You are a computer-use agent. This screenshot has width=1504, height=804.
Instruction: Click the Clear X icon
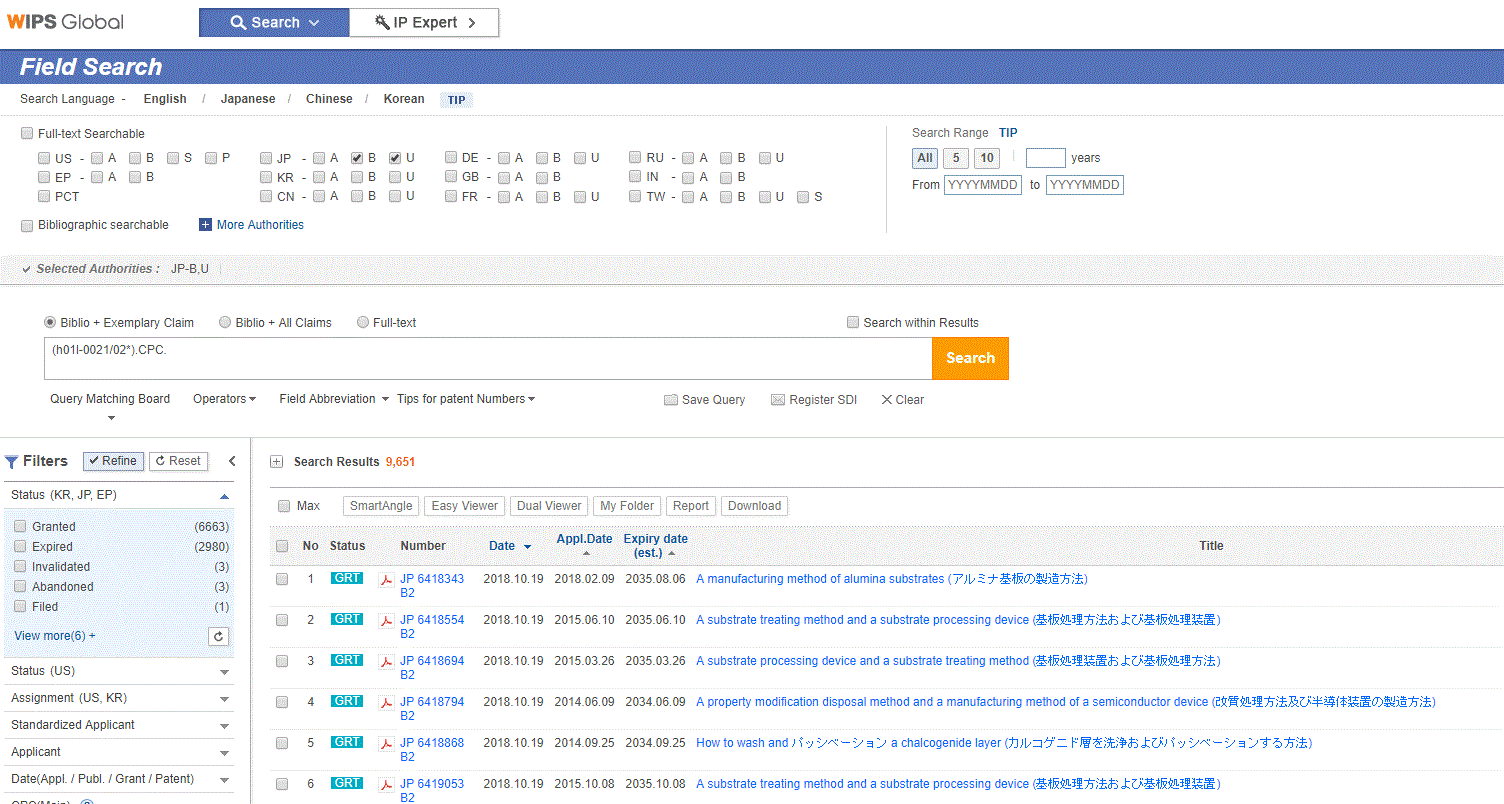tap(886, 400)
